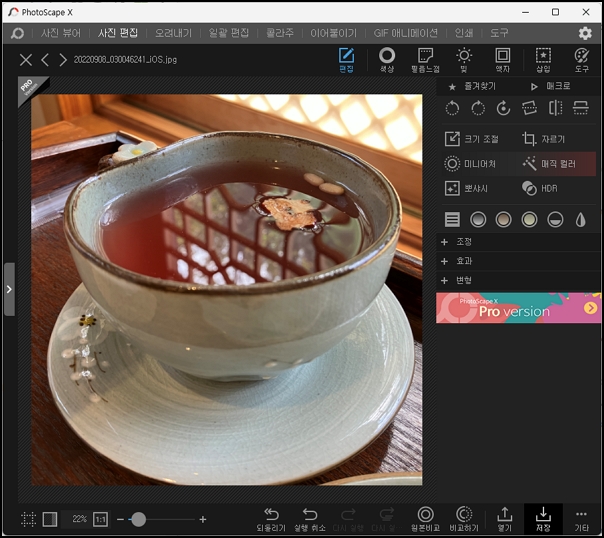This screenshot has width=604, height=538.
Task: Open the GIF 애니메이션 tab
Action: (x=405, y=33)
